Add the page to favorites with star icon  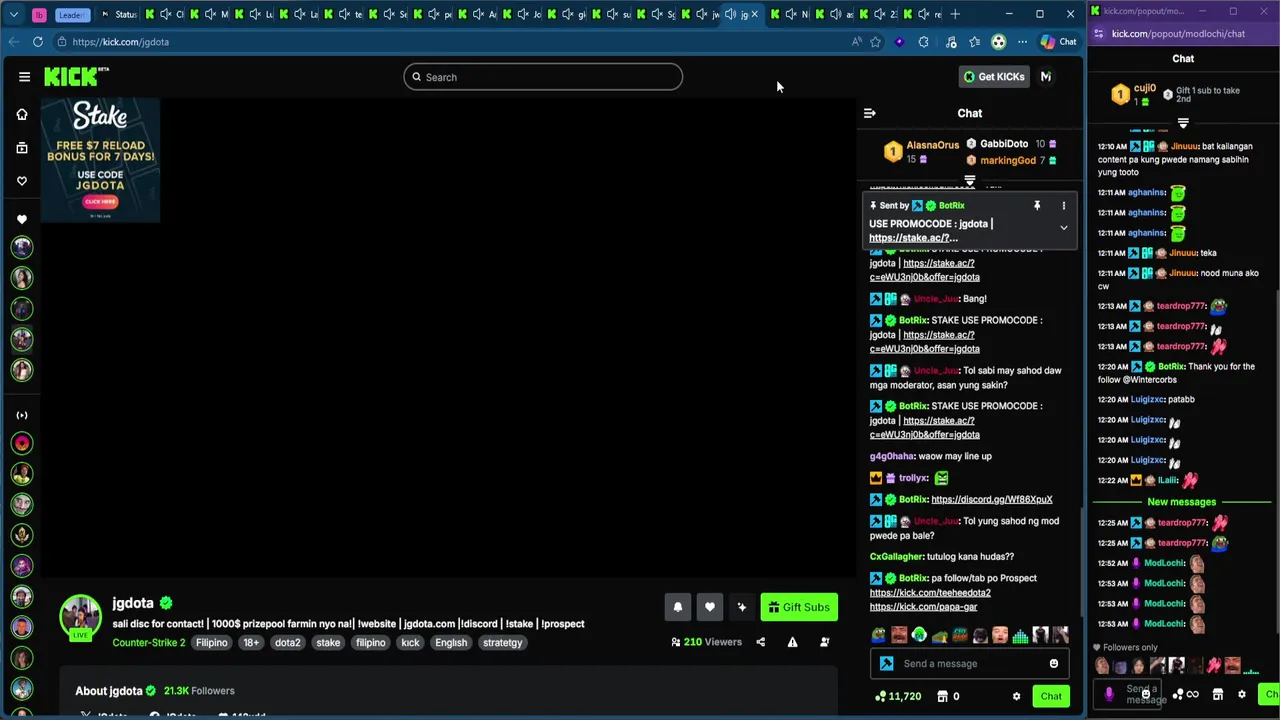click(875, 42)
